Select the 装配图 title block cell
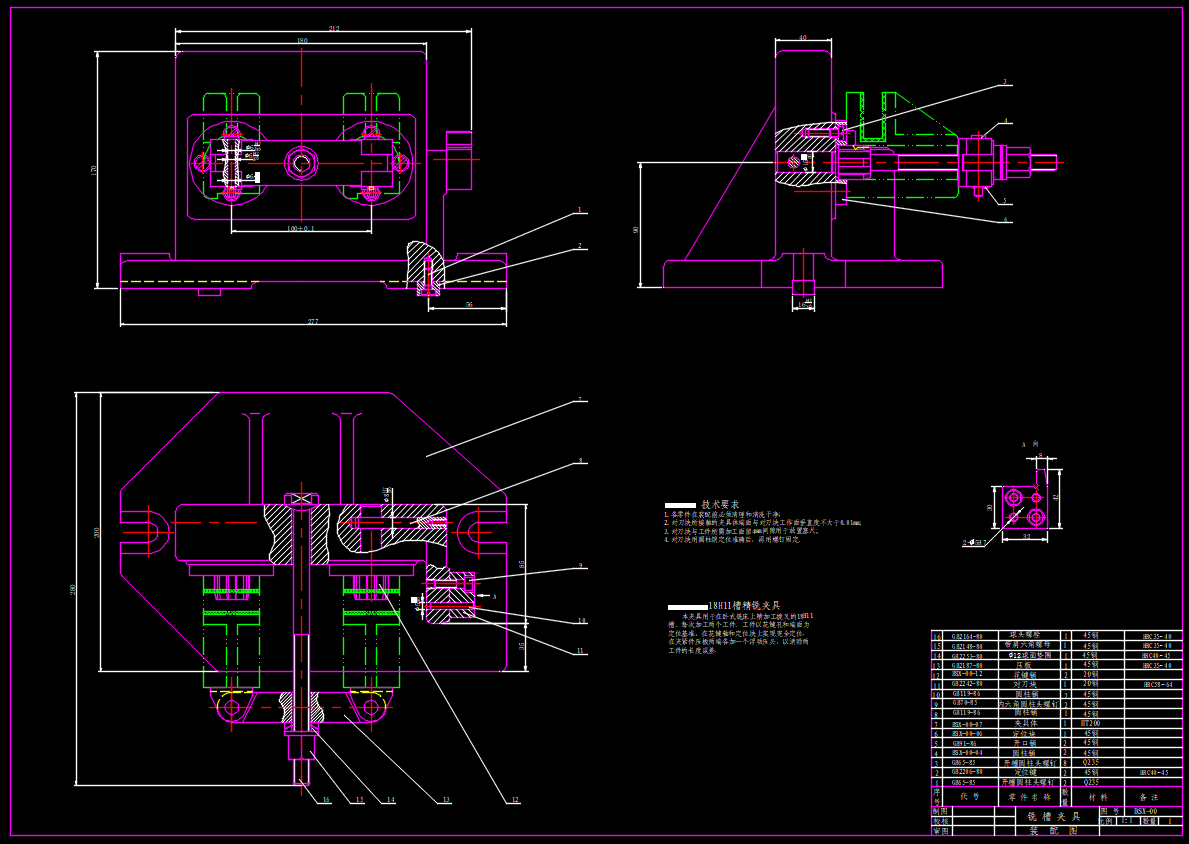This screenshot has width=1189, height=844. pos(1058,830)
